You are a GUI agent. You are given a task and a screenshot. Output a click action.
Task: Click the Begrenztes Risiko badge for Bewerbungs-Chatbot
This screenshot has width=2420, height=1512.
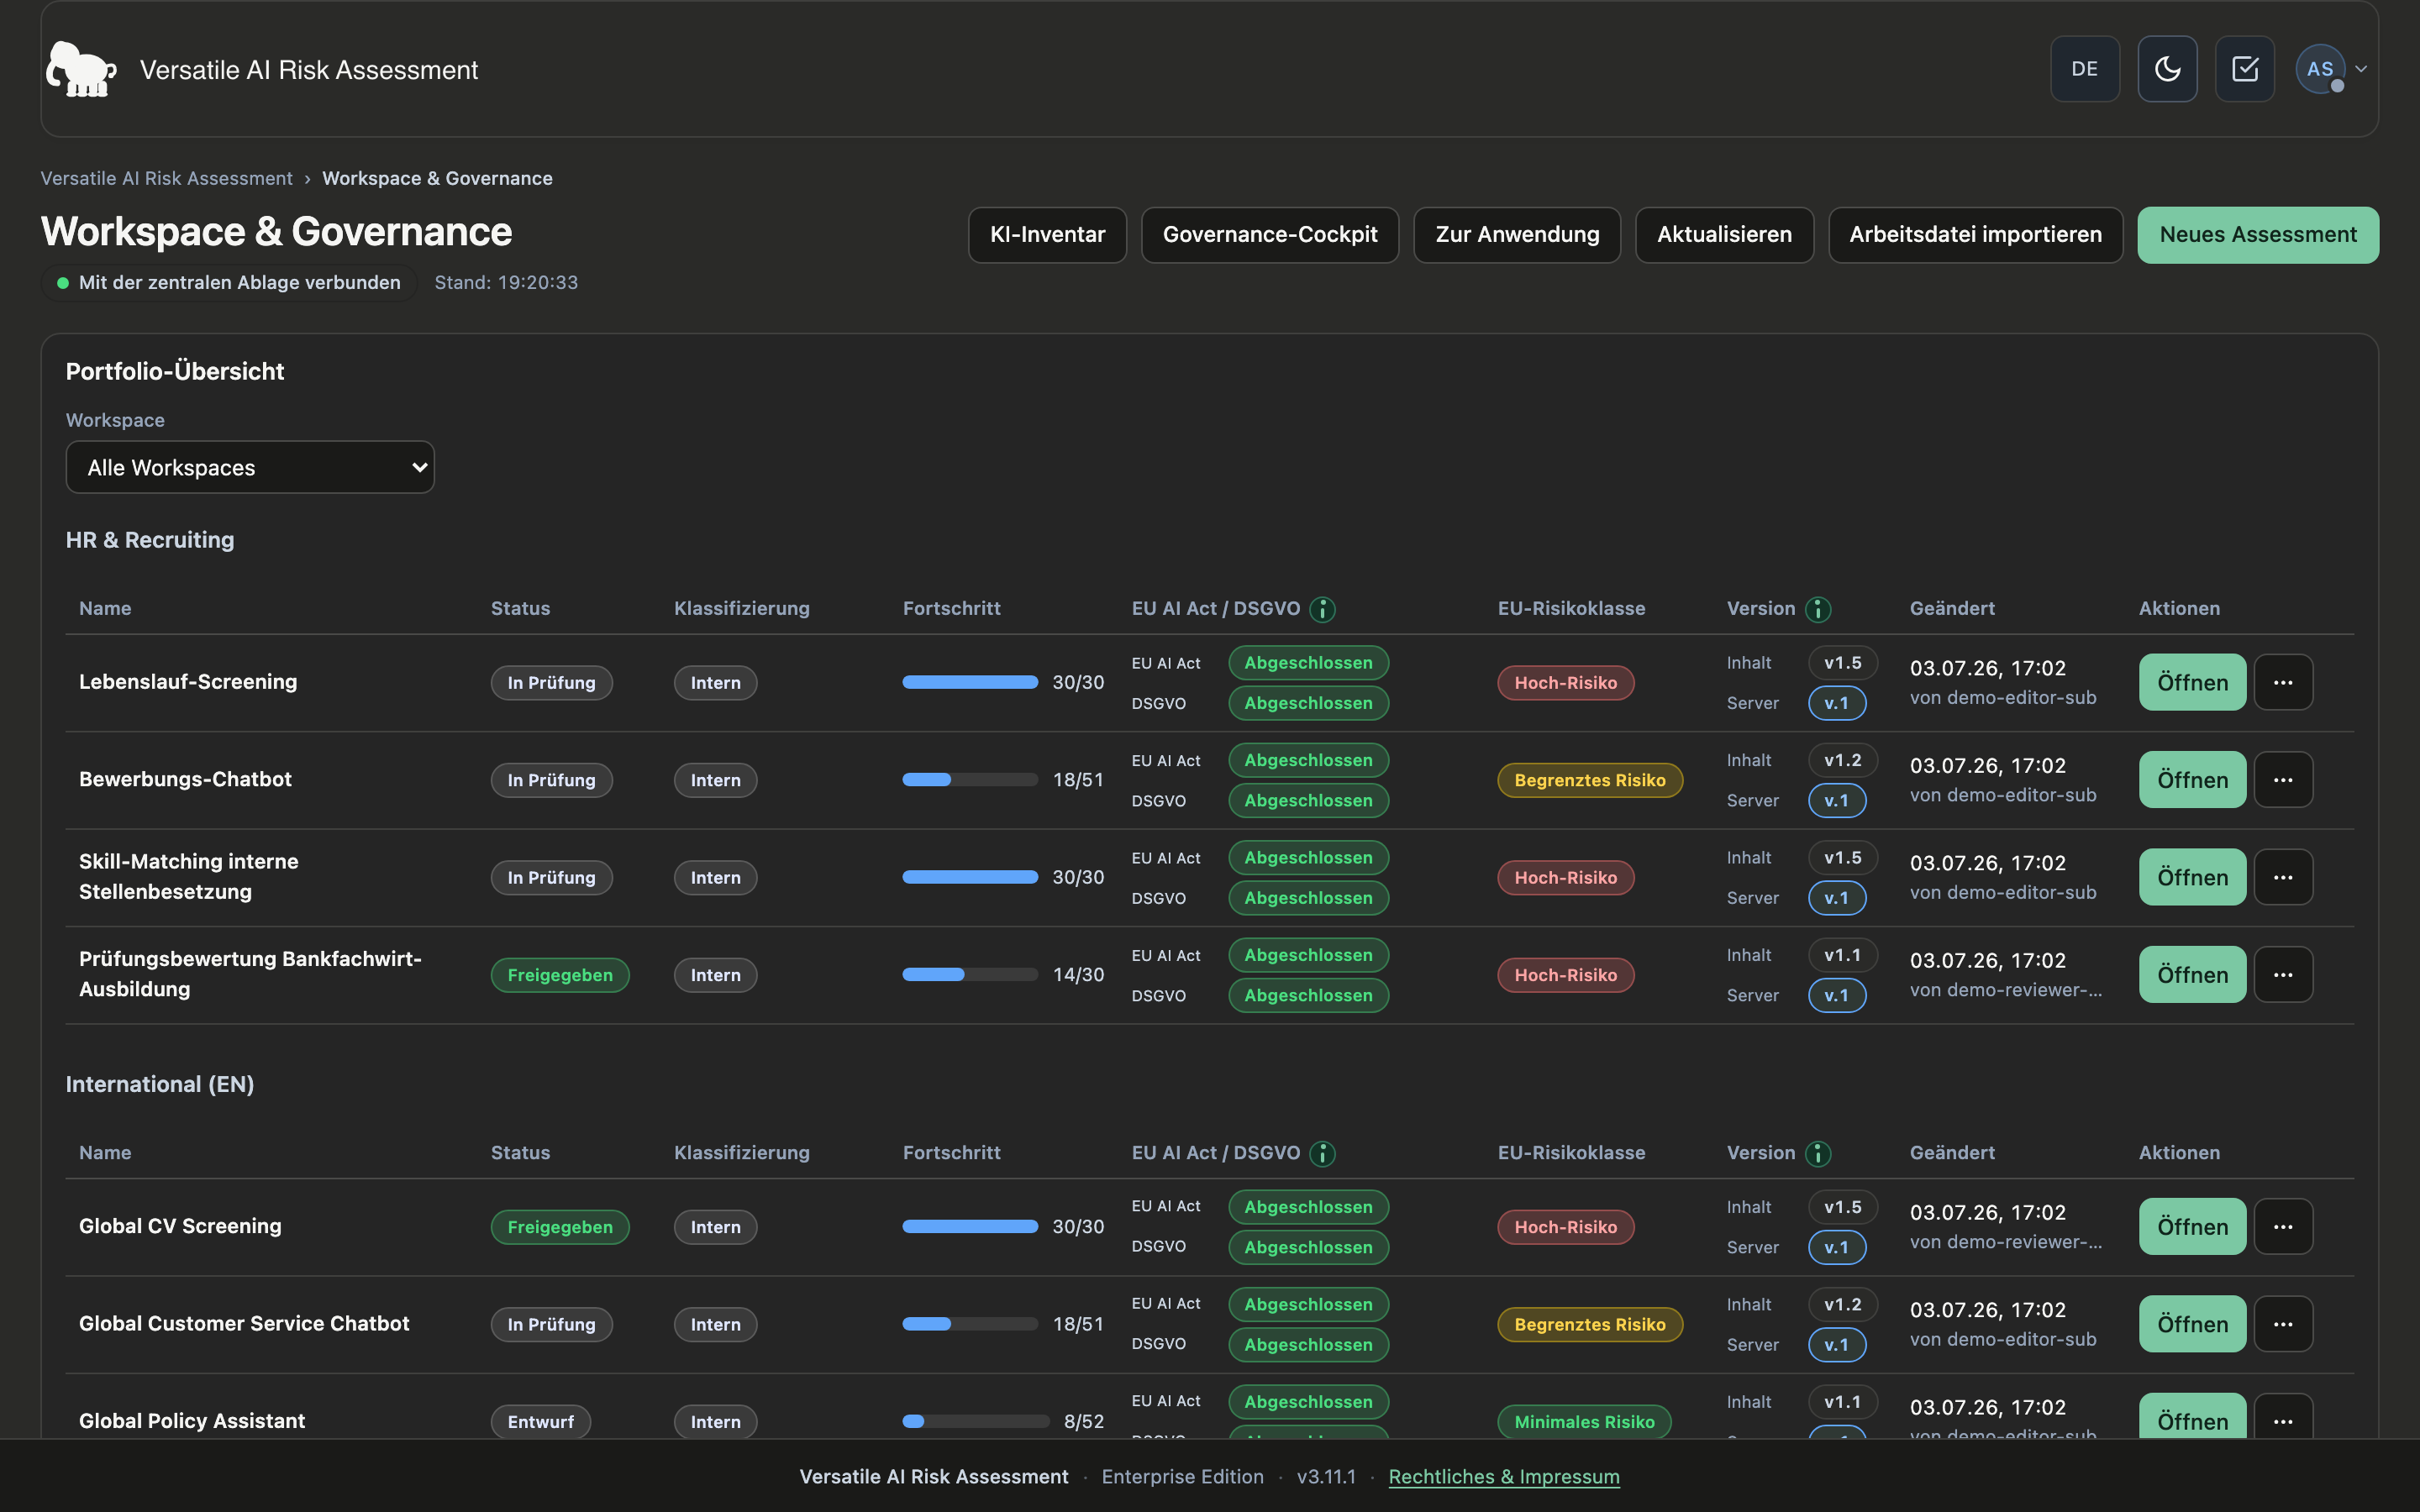pos(1589,779)
